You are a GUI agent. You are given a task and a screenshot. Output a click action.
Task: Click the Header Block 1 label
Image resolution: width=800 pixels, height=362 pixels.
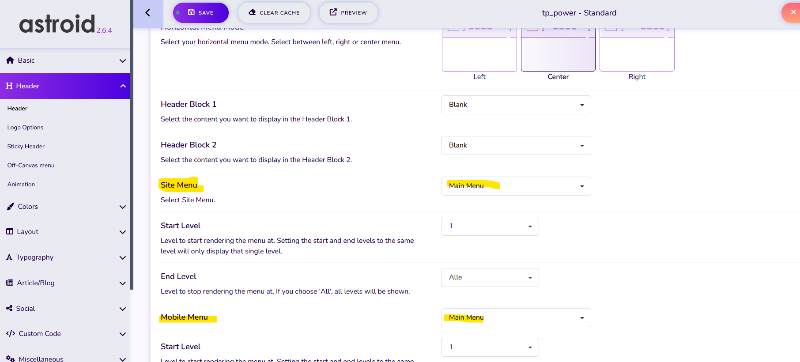tap(188, 104)
